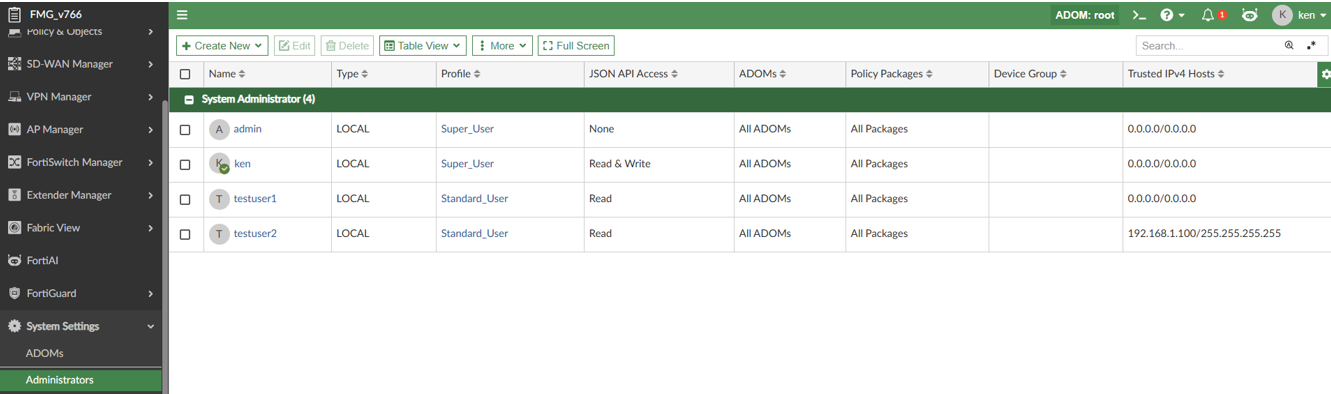
Task: Open testuser1's Standard_User profile link
Action: coord(474,199)
